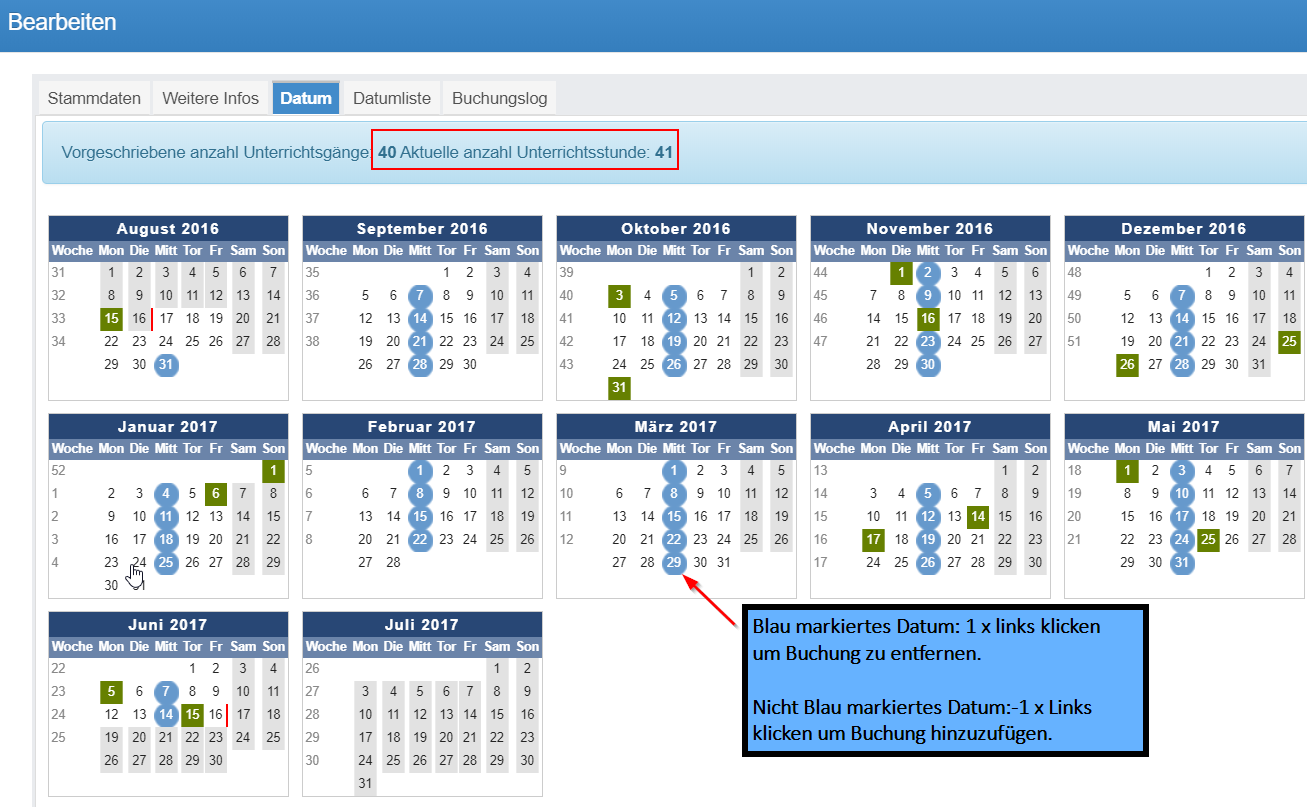Remove booking on 28 September 2016

pyautogui.click(x=420, y=365)
